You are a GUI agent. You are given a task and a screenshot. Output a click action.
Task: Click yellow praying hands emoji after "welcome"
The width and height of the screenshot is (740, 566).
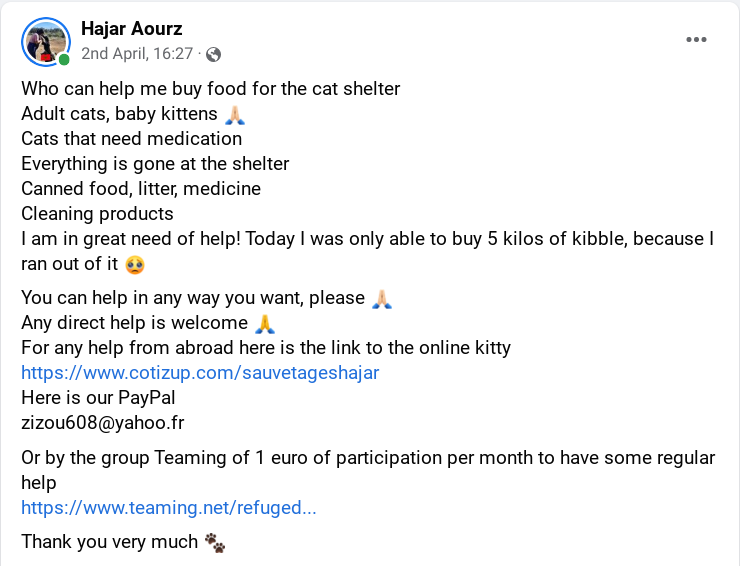point(265,324)
